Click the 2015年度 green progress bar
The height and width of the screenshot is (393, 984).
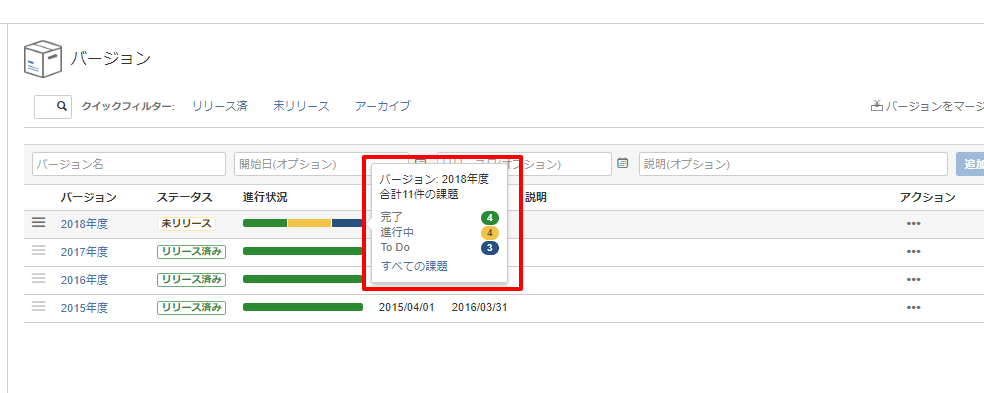click(303, 307)
